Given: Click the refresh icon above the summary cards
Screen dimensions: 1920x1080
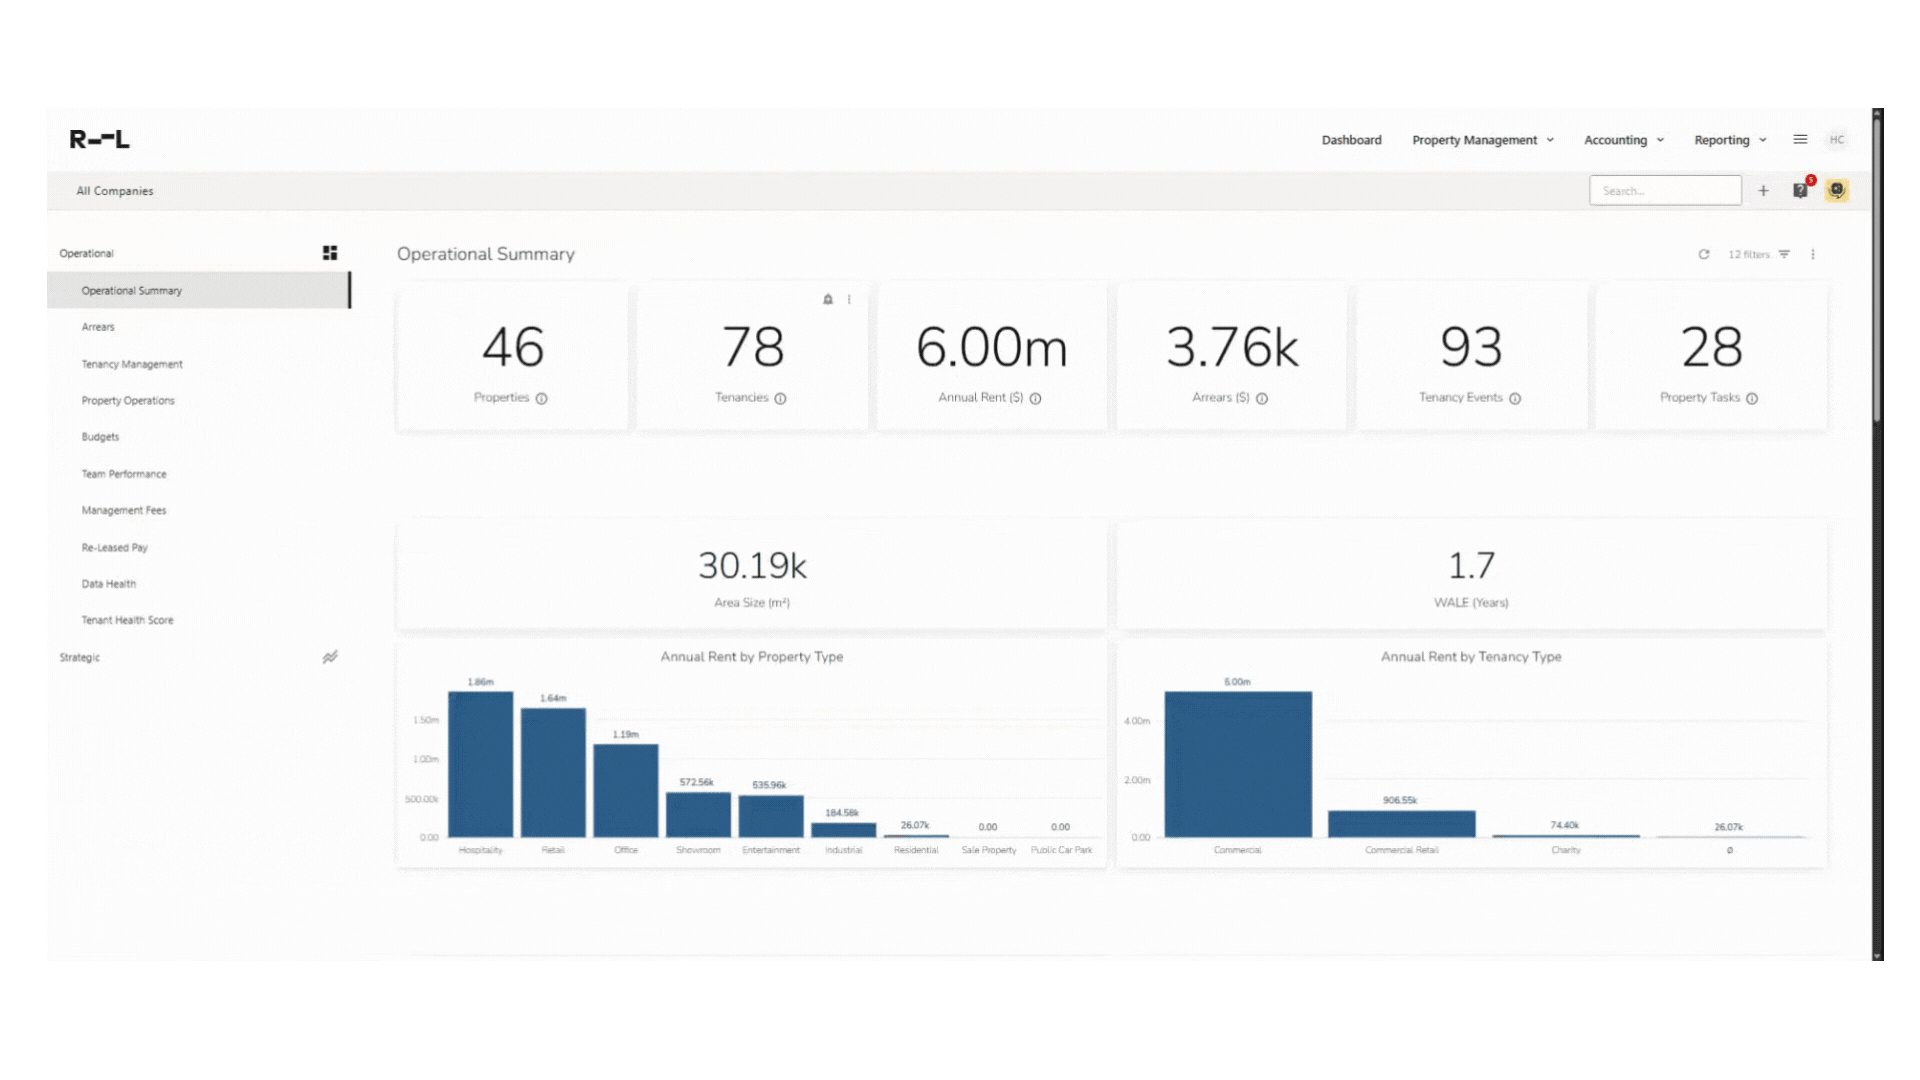Looking at the screenshot, I should coord(1704,254).
